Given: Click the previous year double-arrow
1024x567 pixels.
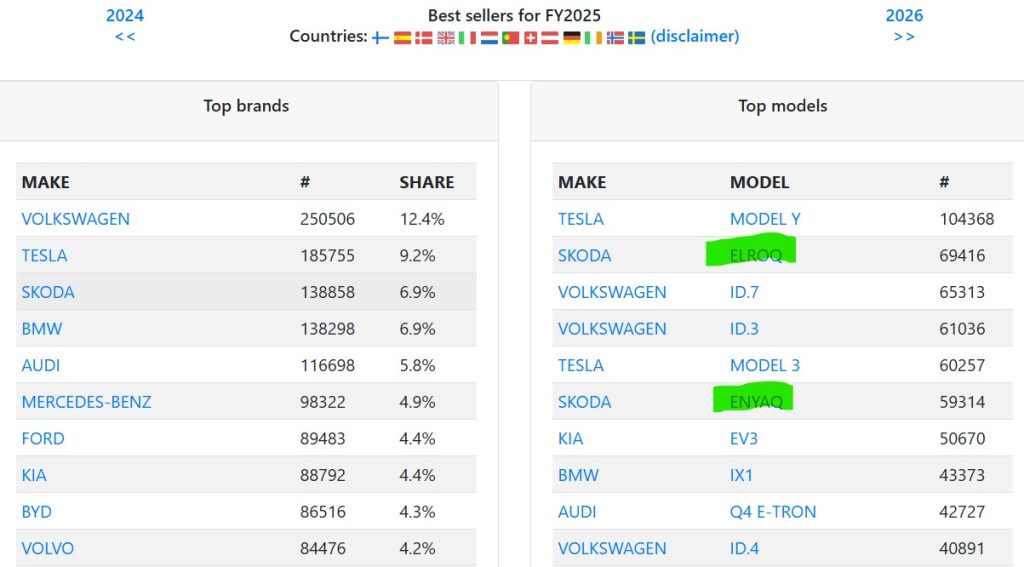Looking at the screenshot, I should (125, 36).
